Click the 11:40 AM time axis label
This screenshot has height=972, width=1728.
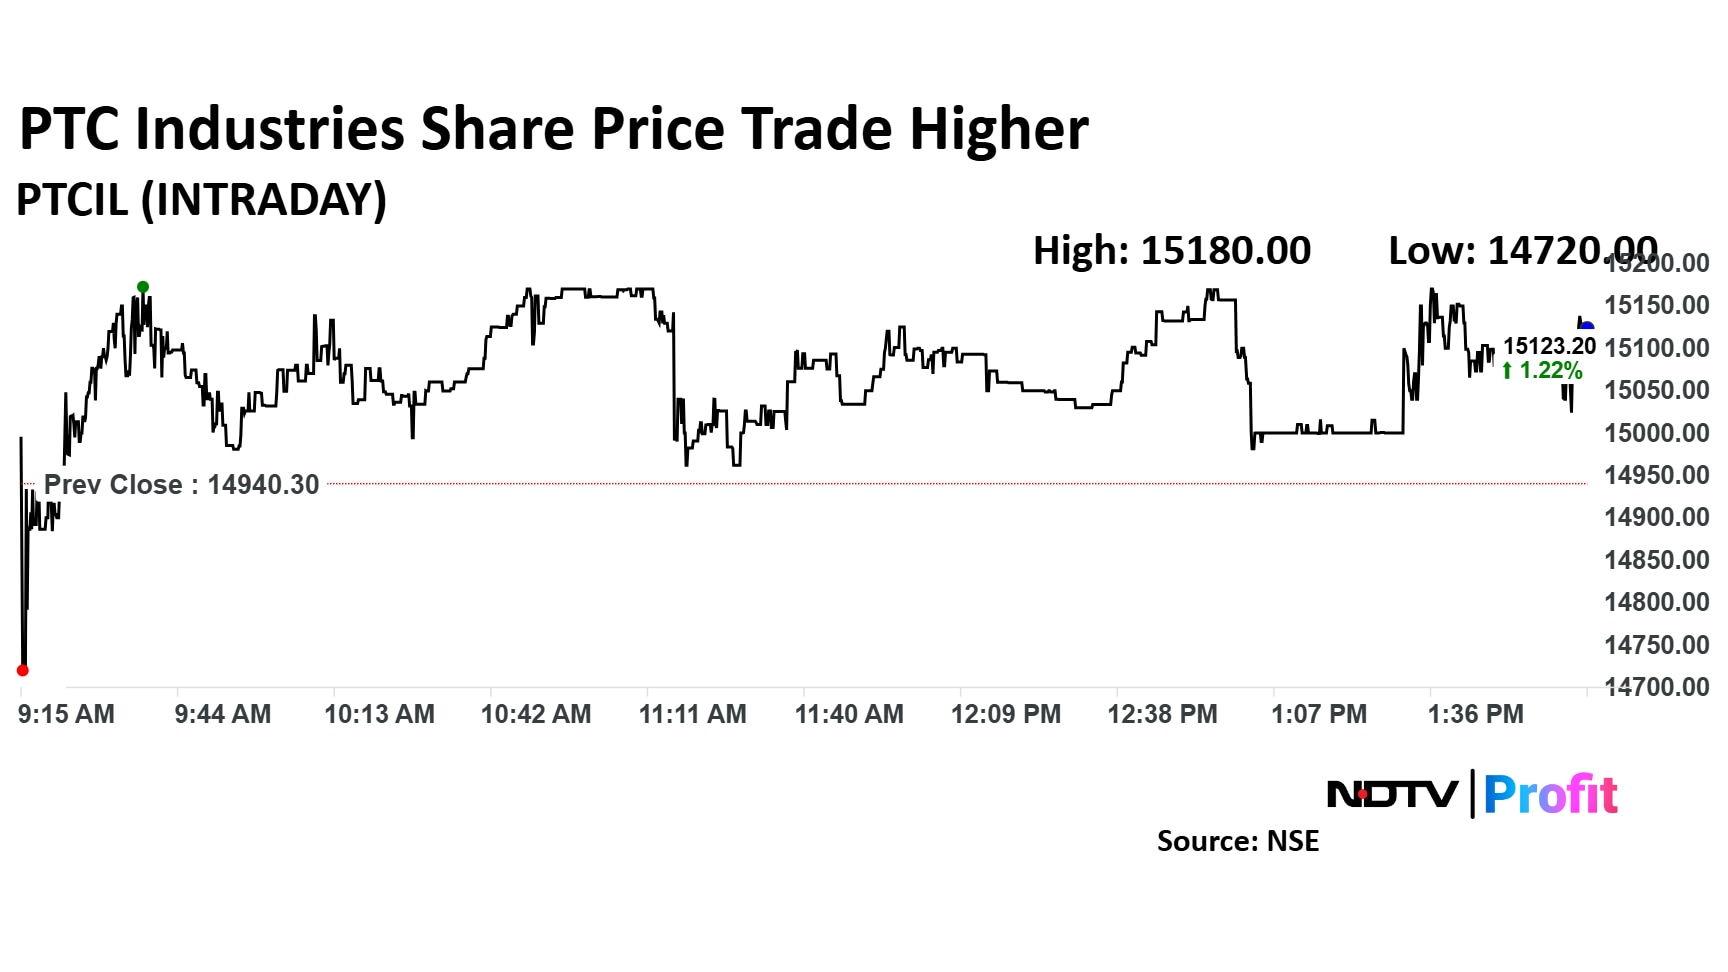coord(849,714)
